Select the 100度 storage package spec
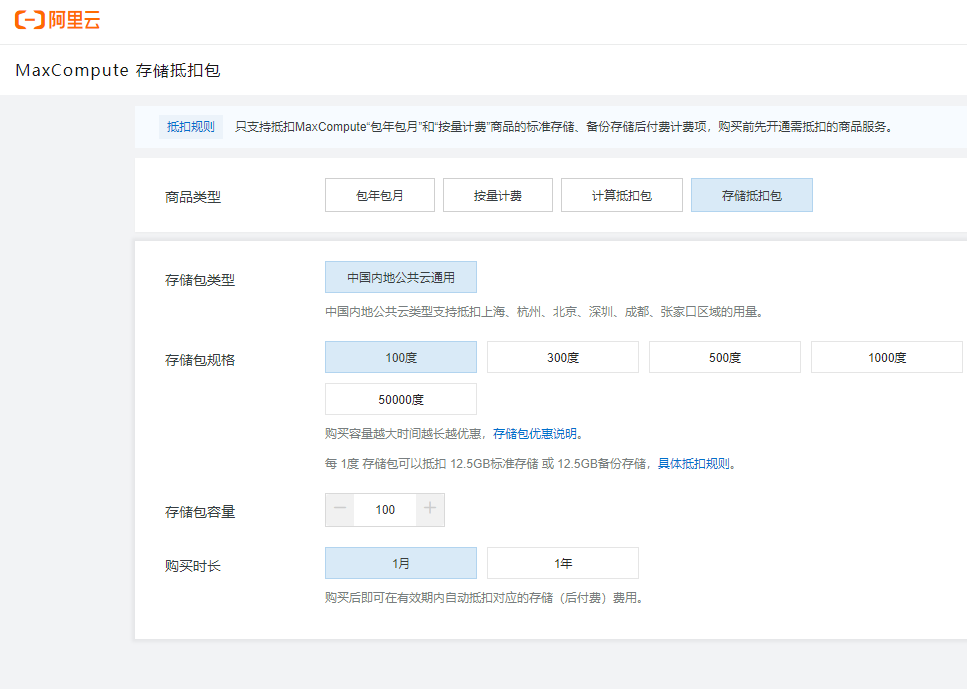Screen dimensions: 967x689 click(401, 357)
